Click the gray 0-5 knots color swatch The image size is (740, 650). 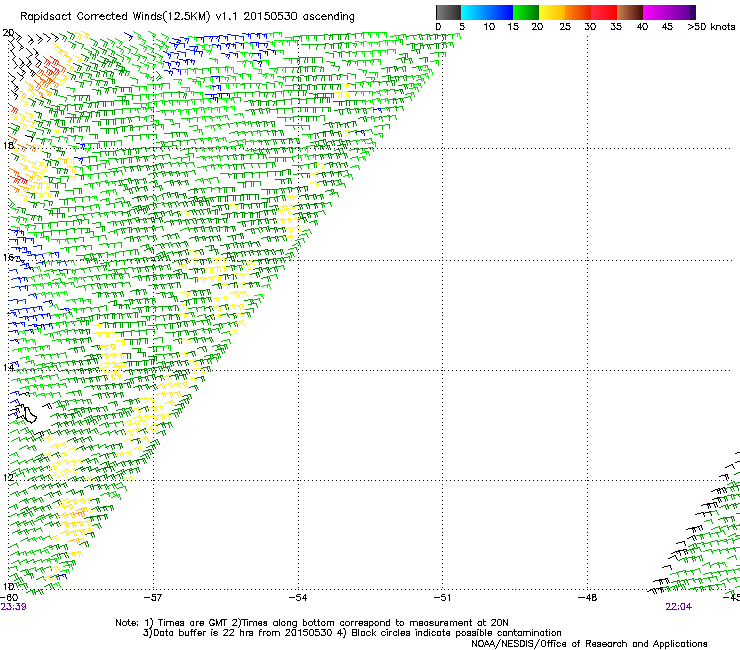448,12
